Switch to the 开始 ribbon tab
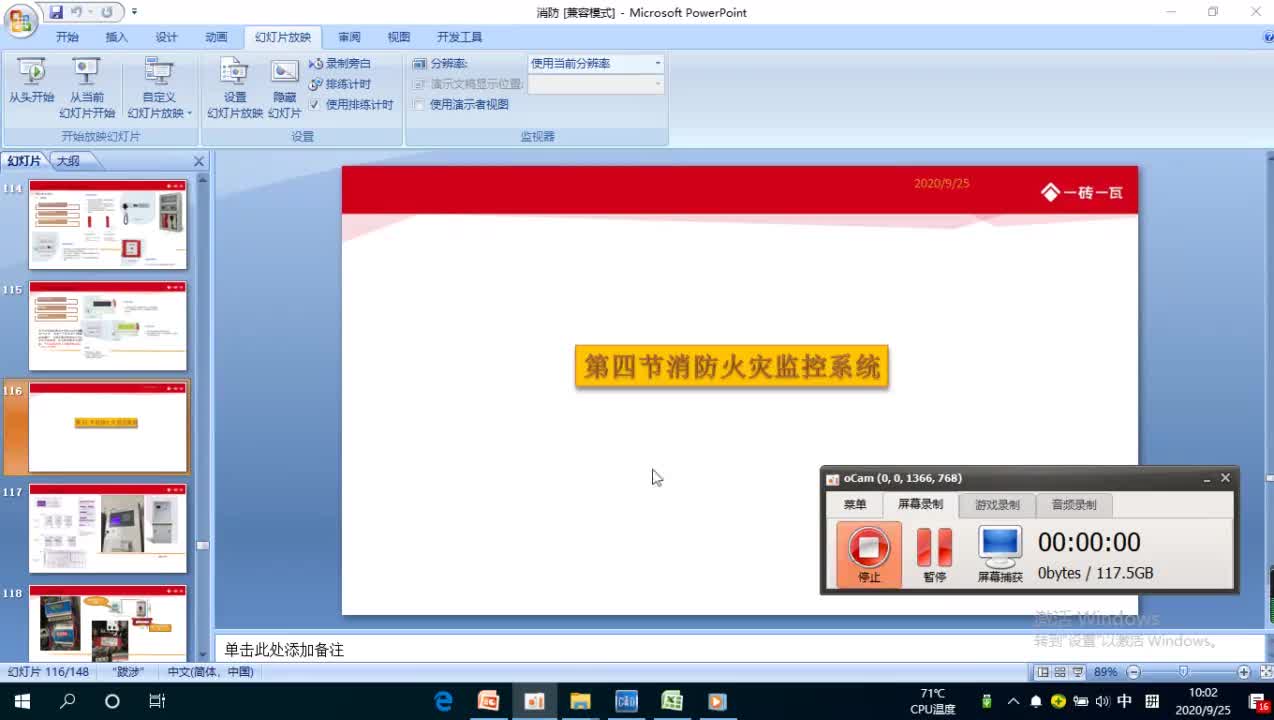 point(67,37)
